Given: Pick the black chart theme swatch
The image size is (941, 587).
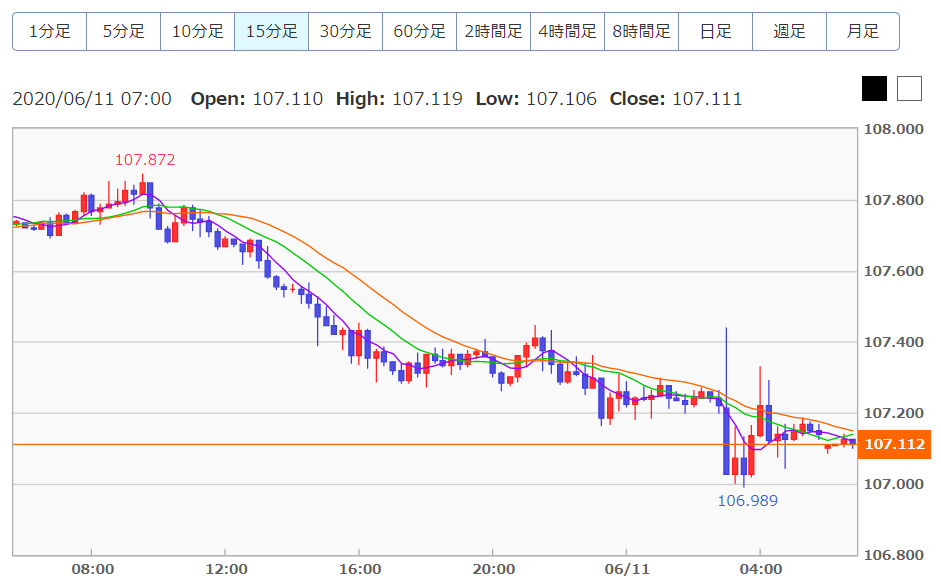Looking at the screenshot, I should 874,89.
